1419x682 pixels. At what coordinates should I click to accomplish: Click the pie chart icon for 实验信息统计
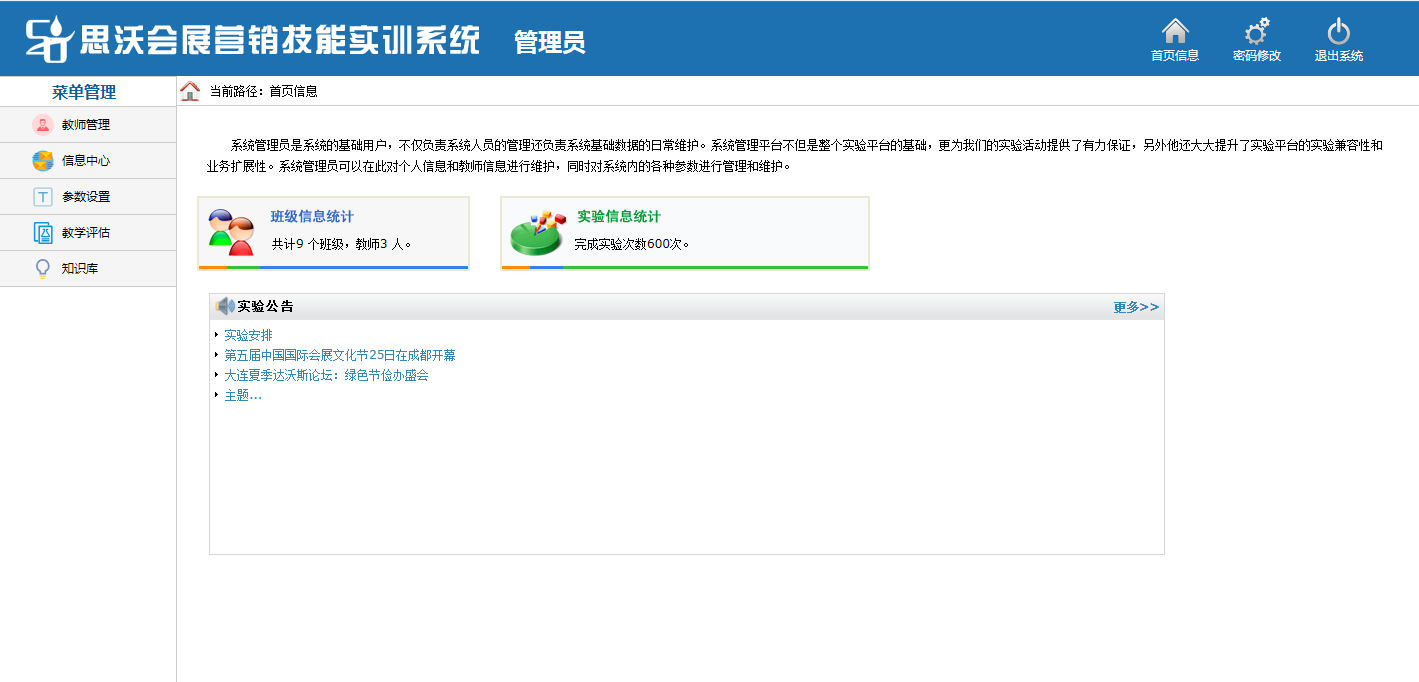538,234
